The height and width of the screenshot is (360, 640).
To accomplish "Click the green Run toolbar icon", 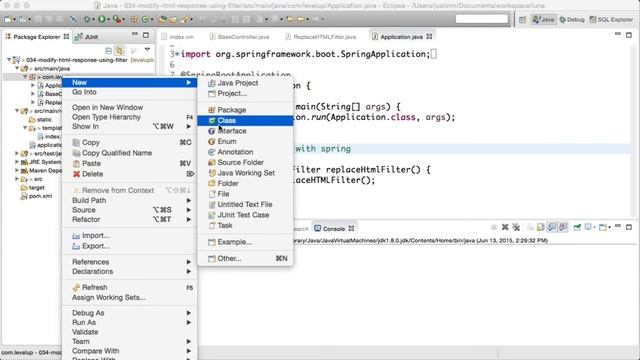I will point(102,19).
